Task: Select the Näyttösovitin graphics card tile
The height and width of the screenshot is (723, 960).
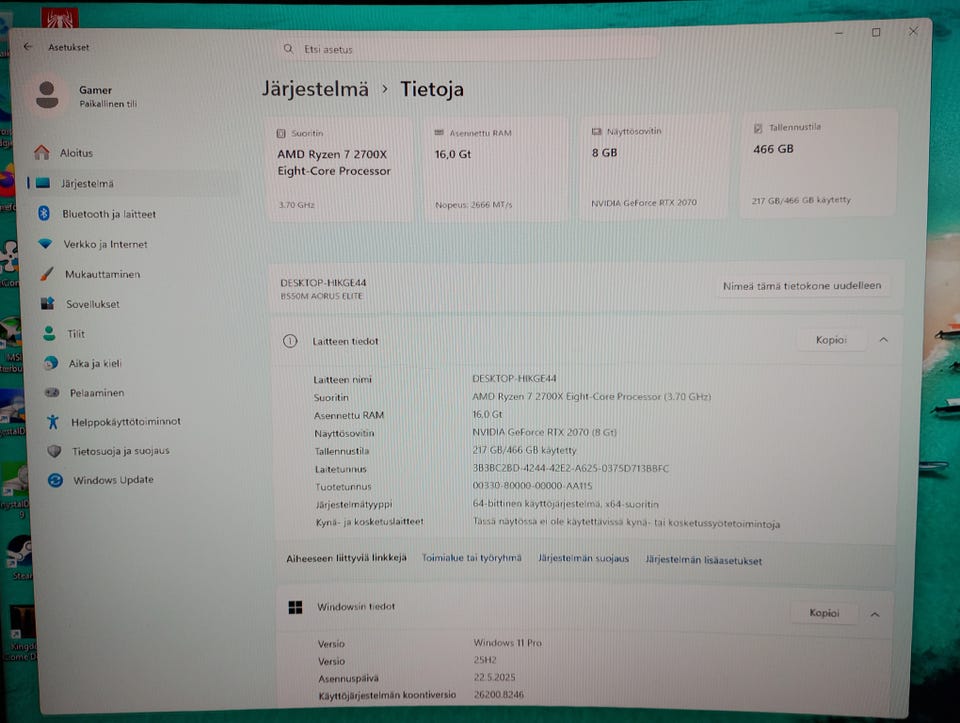Action: 653,167
